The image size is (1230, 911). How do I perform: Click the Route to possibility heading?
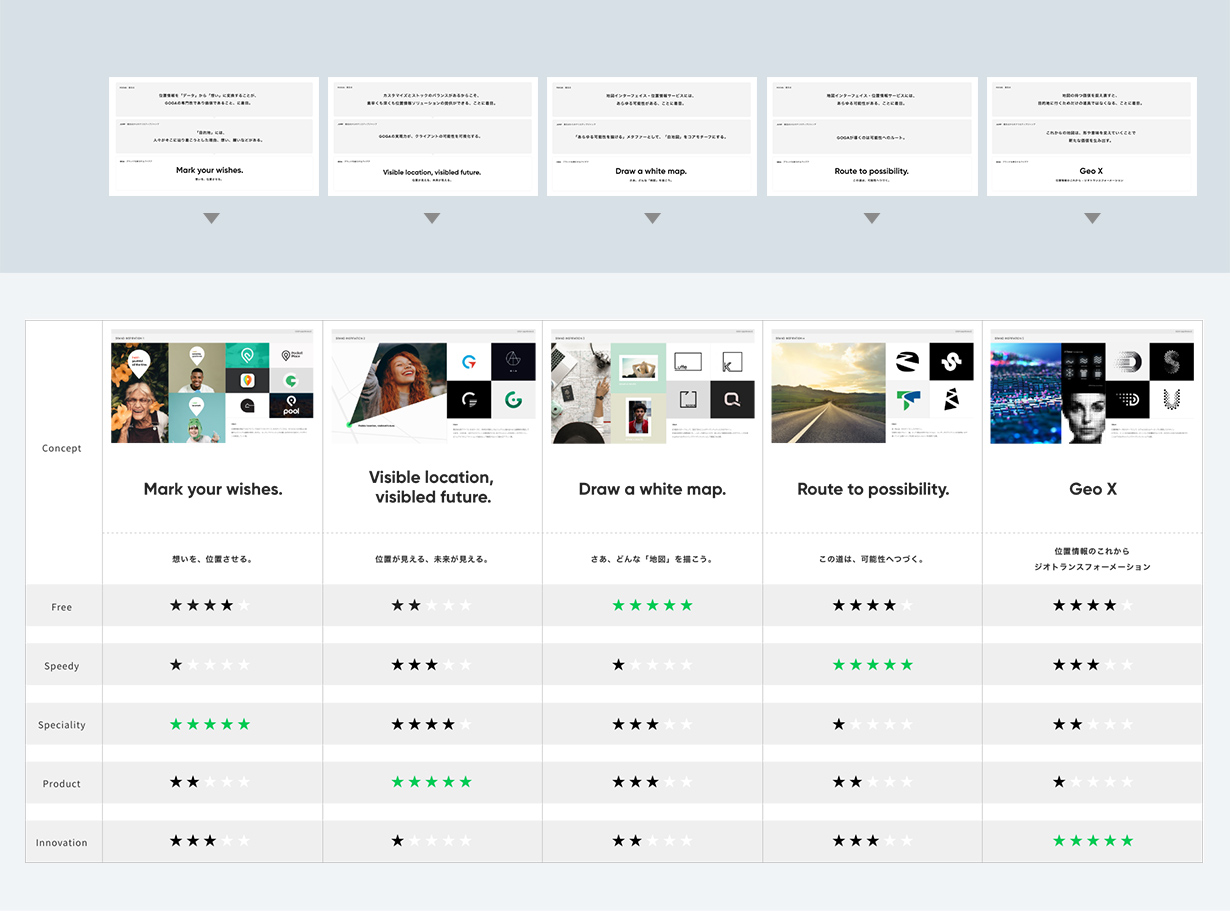click(x=873, y=489)
